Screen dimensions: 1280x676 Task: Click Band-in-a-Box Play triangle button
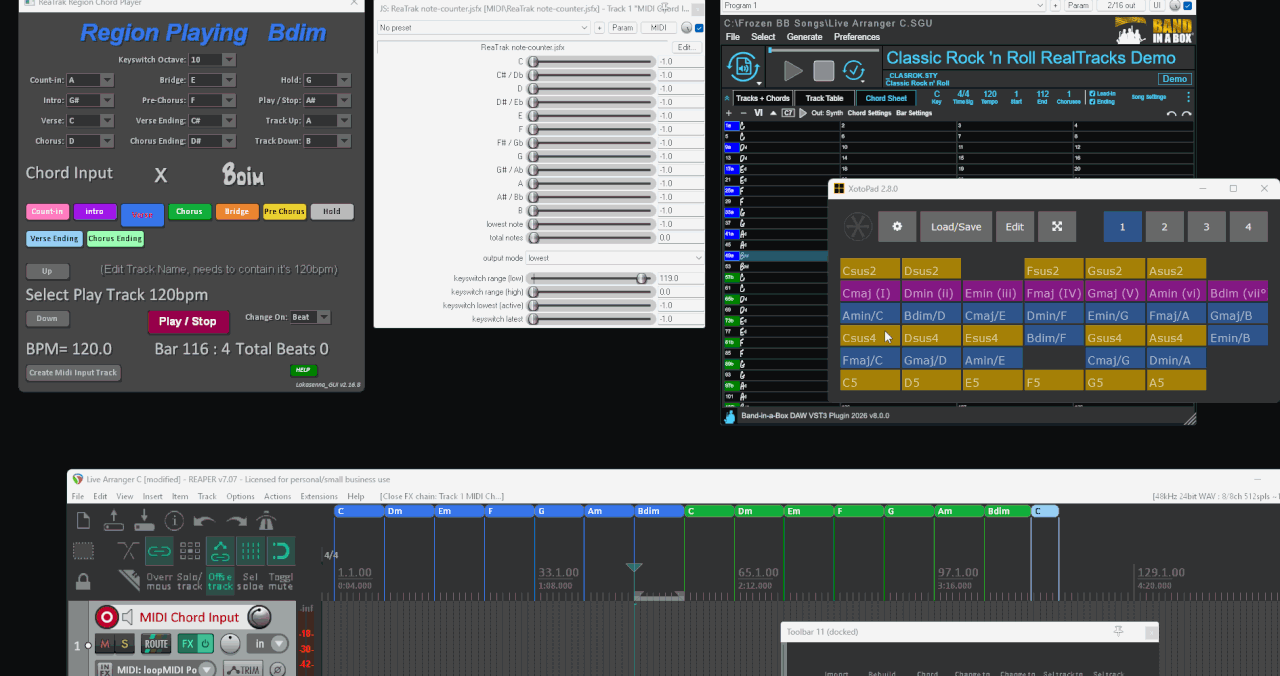(x=793, y=71)
